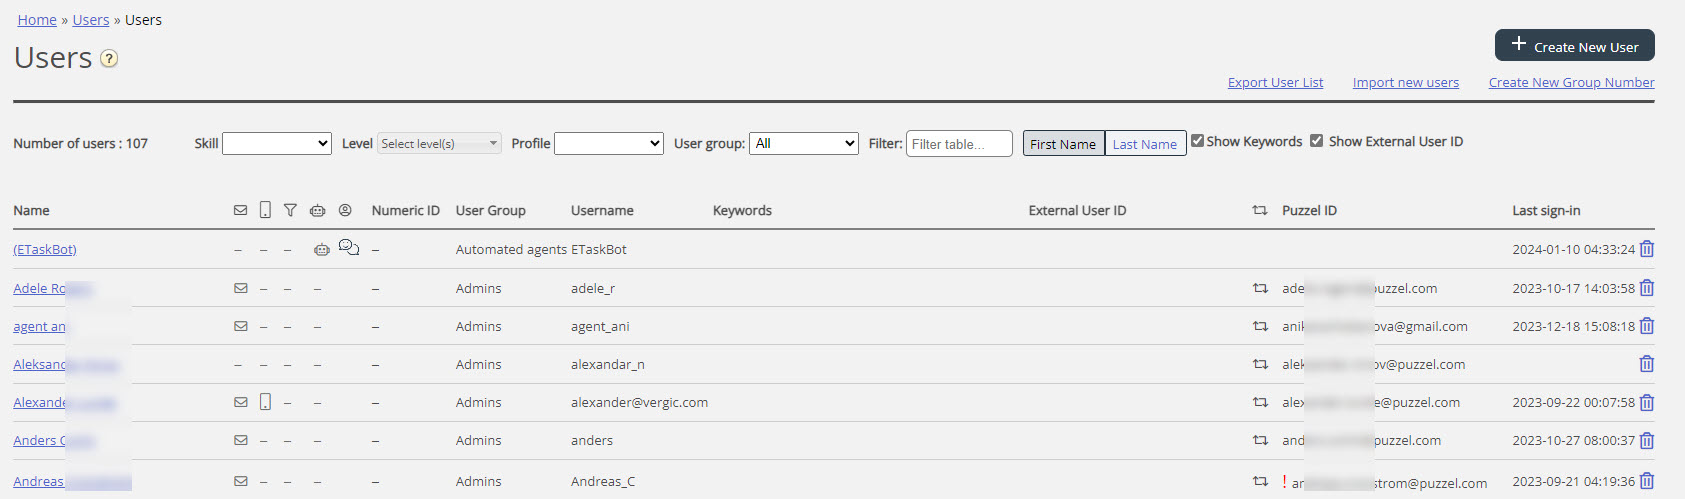Image resolution: width=1685 pixels, height=499 pixels.
Task: Click the chat bubbles icon in ETaskBot row
Action: point(348,248)
